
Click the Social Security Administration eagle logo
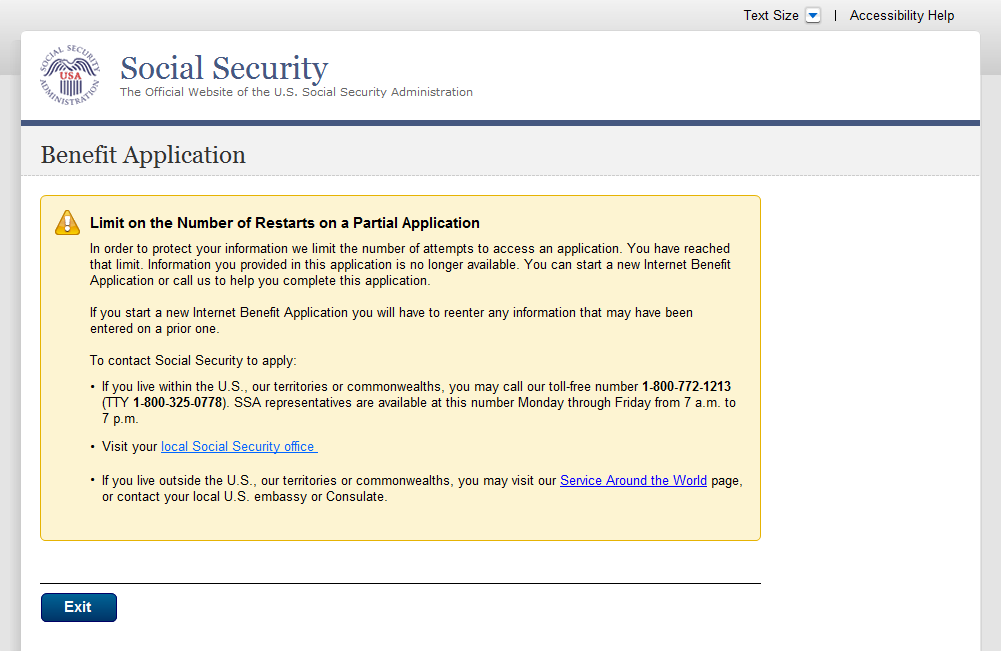click(70, 76)
